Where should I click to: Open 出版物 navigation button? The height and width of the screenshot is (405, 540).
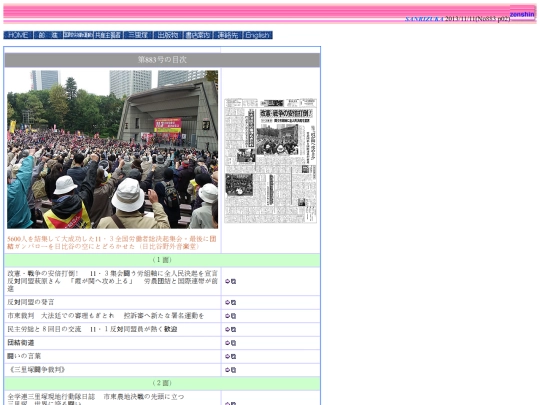click(168, 35)
